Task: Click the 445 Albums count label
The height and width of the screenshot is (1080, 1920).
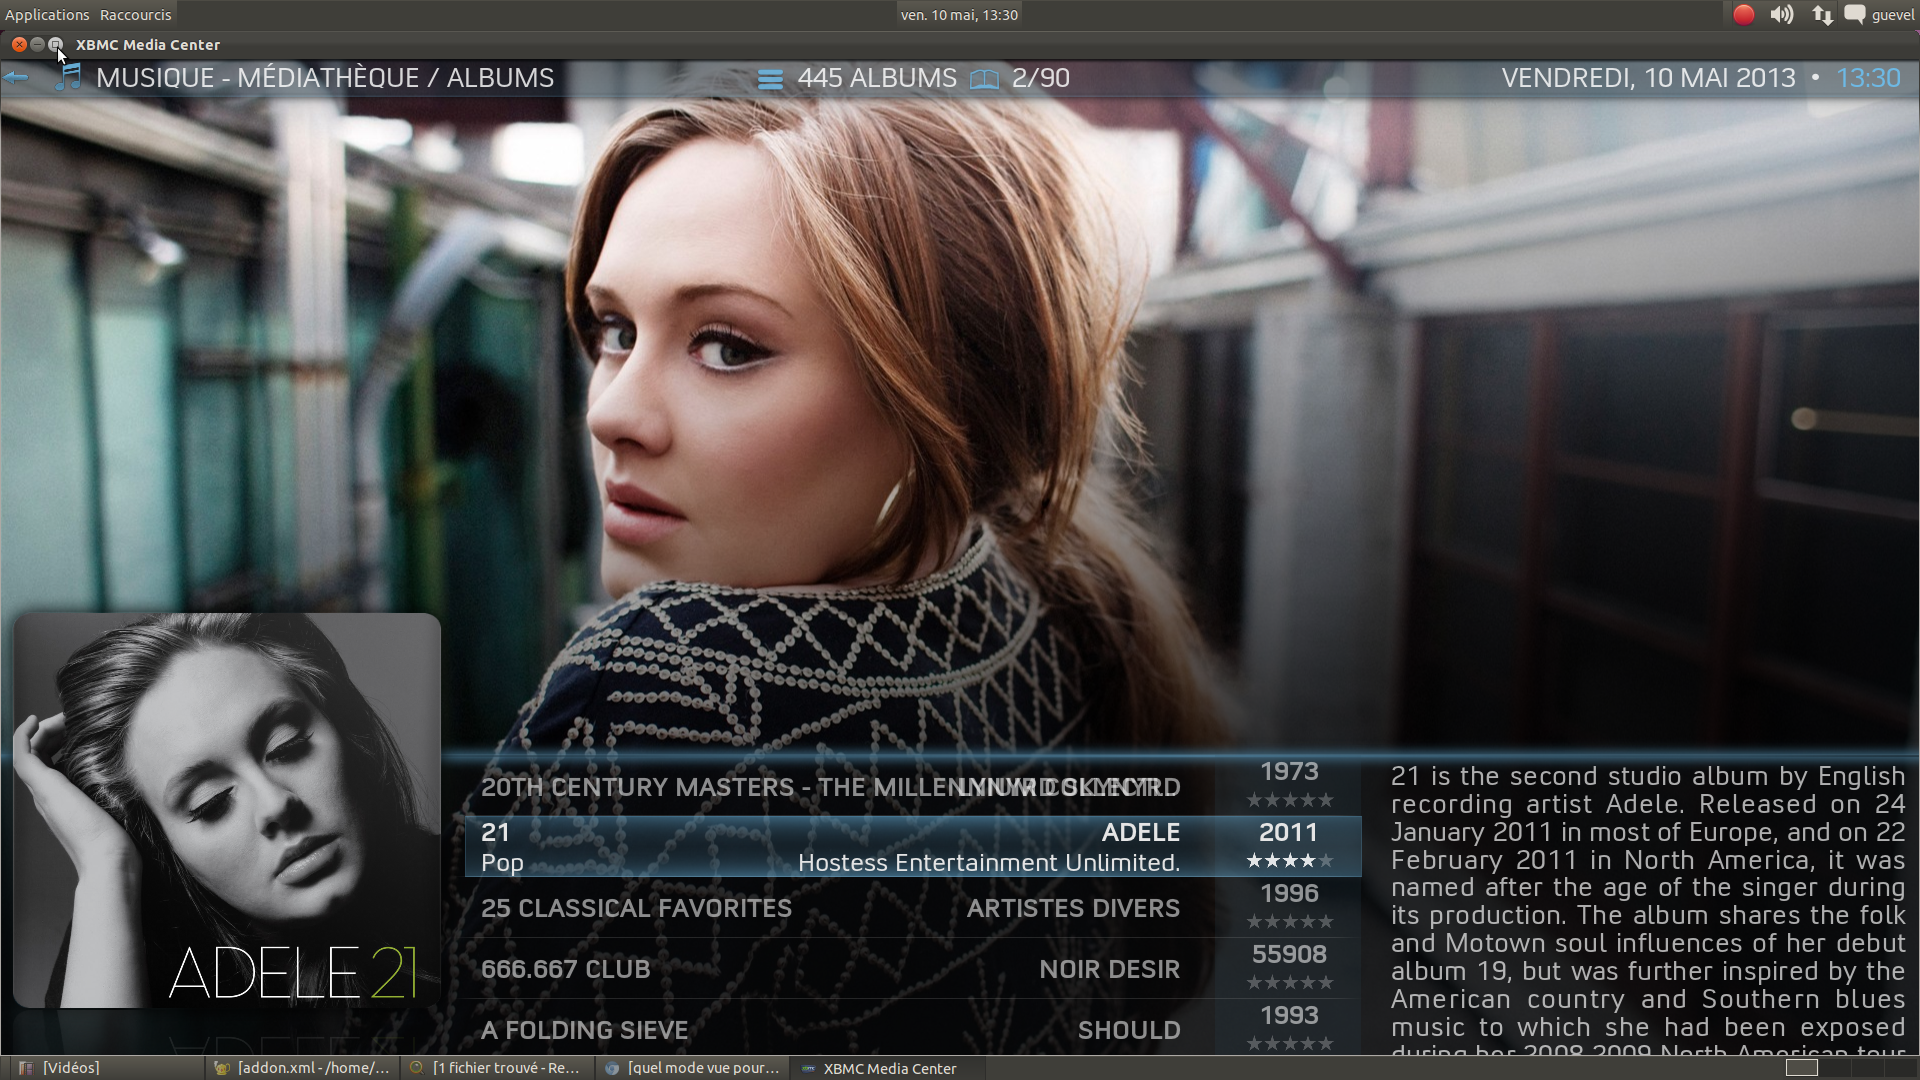Action: click(877, 78)
